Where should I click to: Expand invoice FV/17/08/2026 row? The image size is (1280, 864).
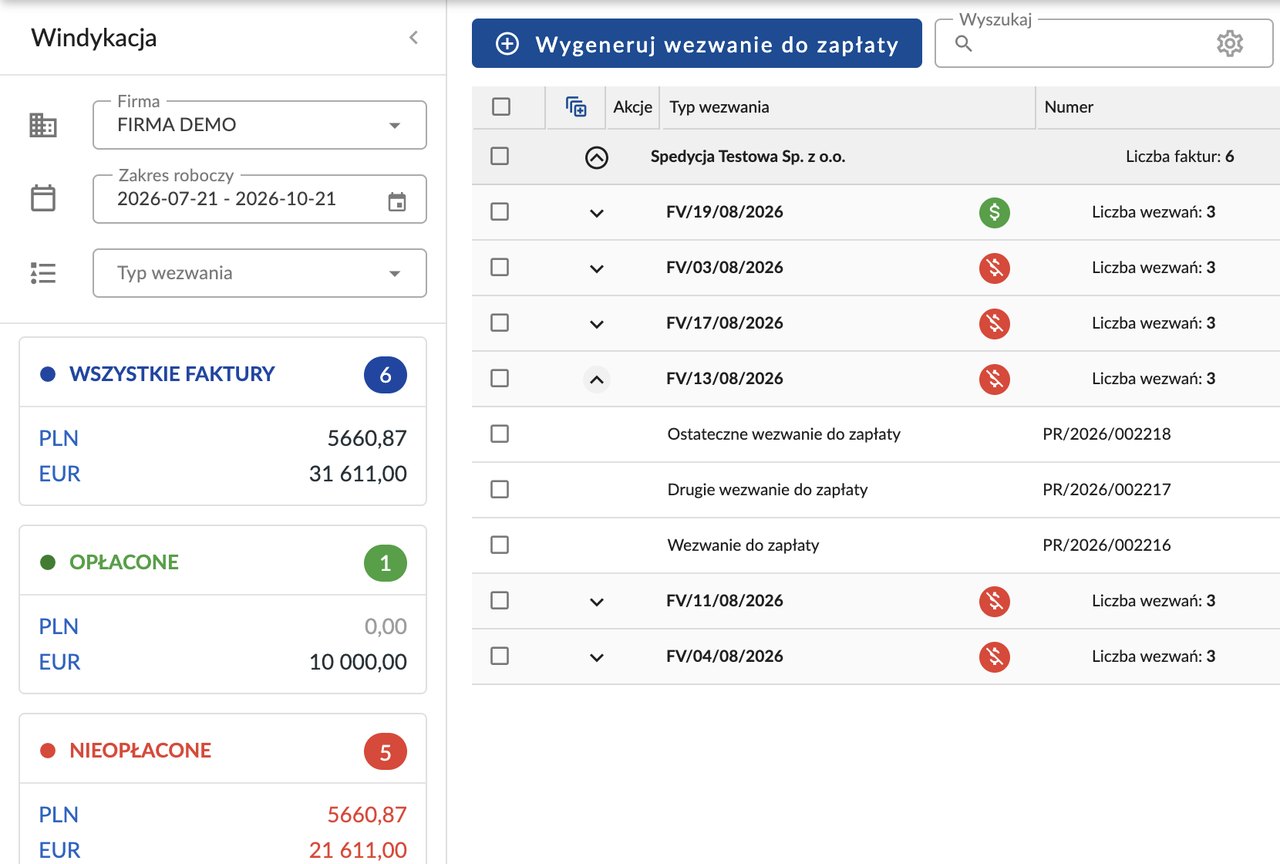tap(597, 323)
